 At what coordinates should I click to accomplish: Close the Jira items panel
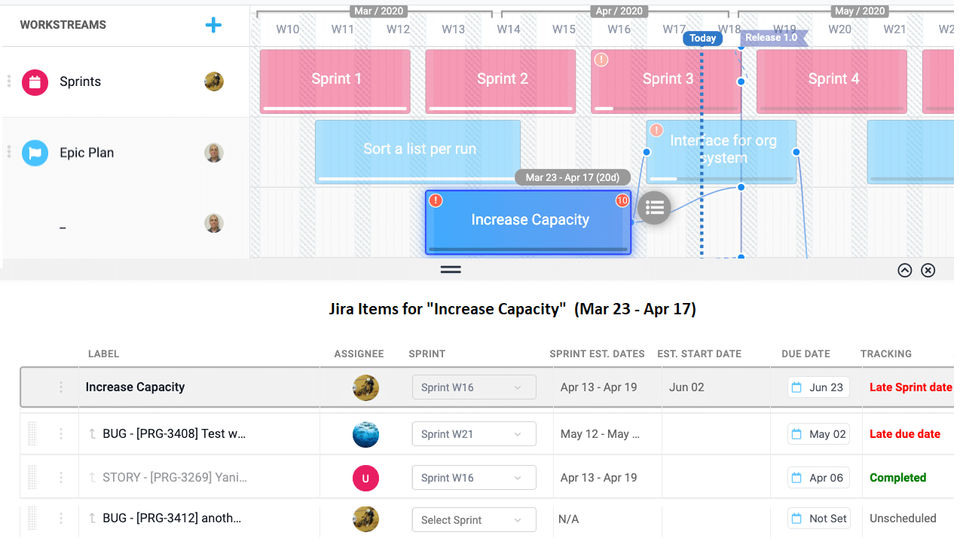tap(928, 270)
